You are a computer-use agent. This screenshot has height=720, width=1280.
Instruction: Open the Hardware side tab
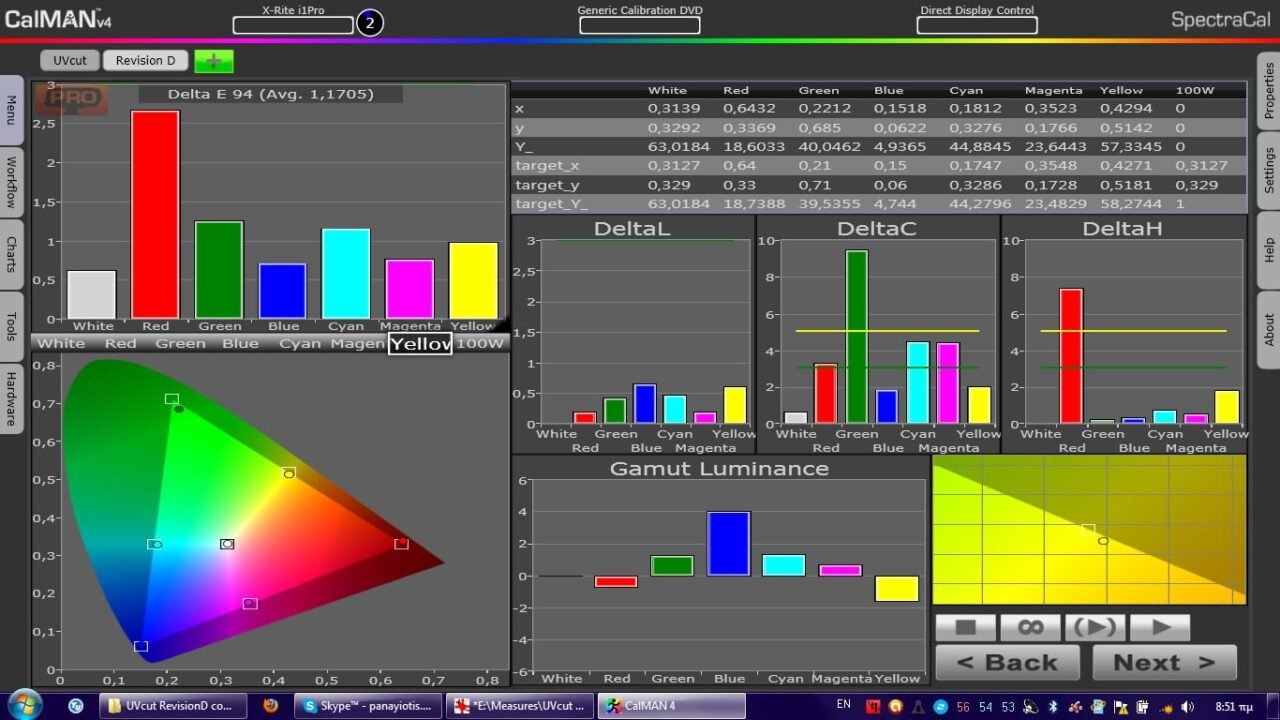pyautogui.click(x=11, y=398)
